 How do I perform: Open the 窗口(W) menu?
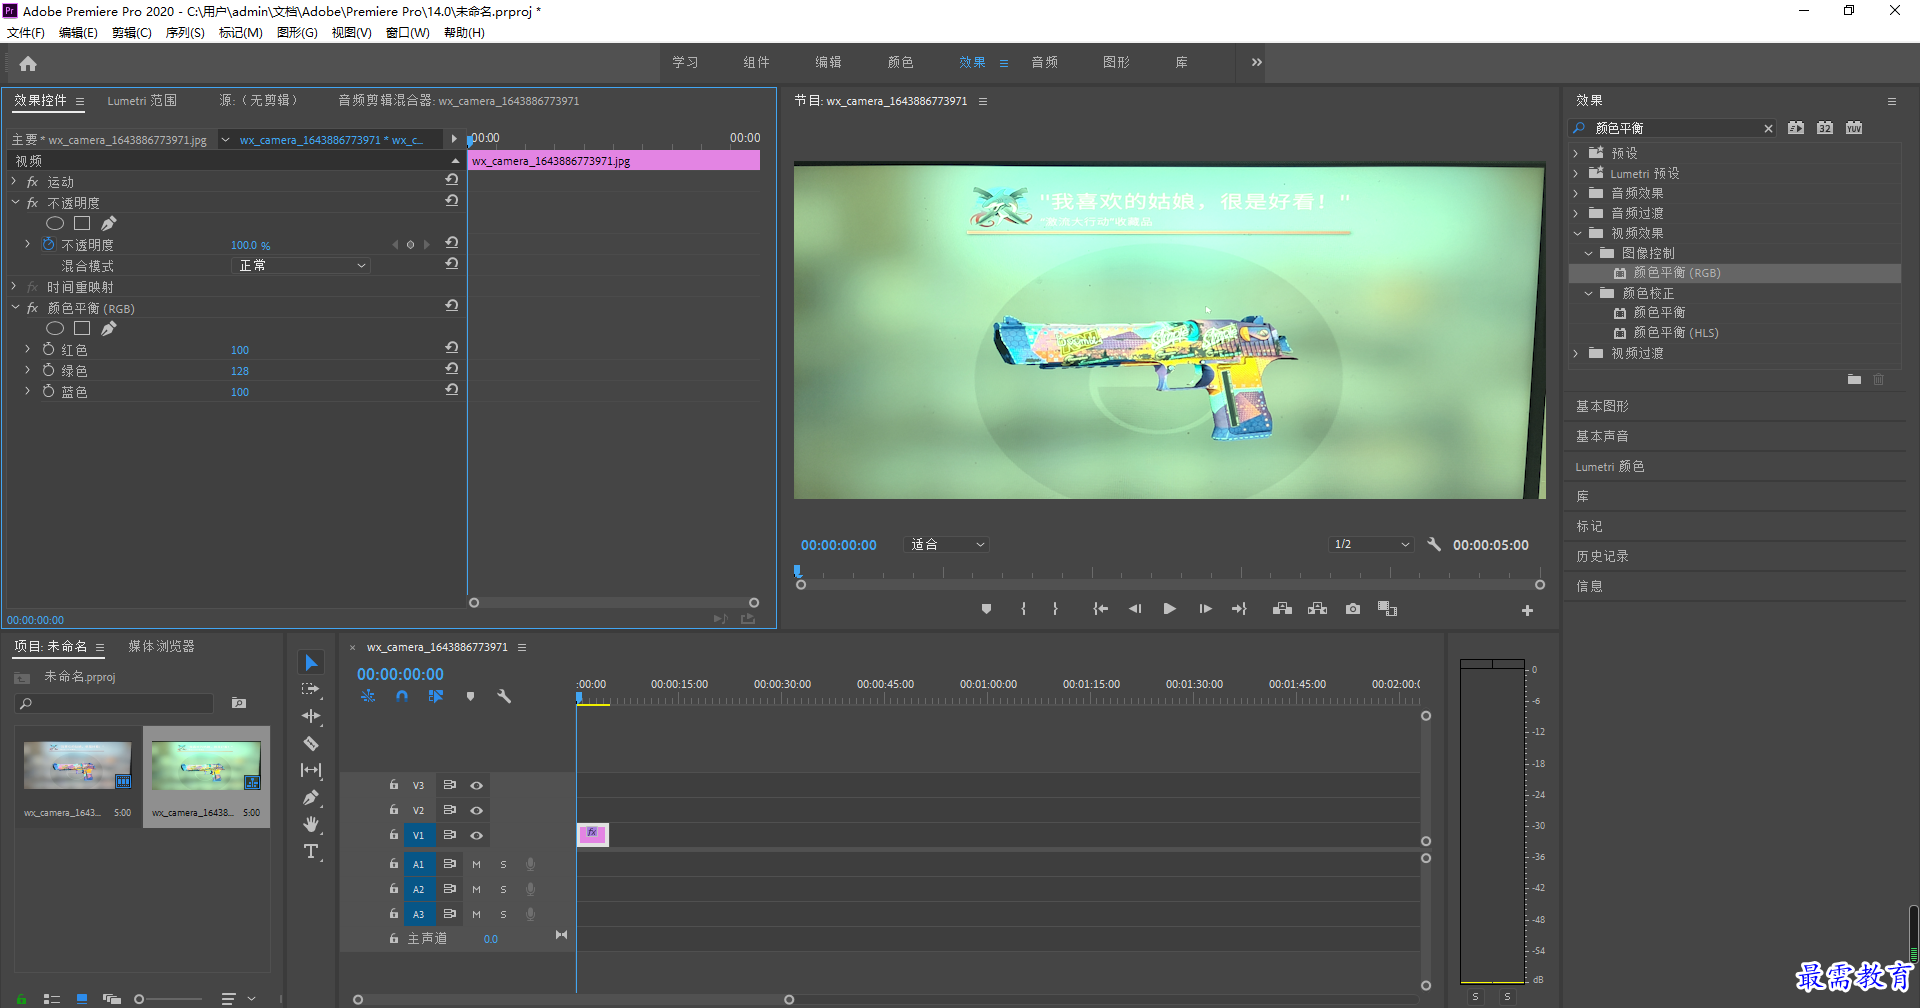coord(407,33)
